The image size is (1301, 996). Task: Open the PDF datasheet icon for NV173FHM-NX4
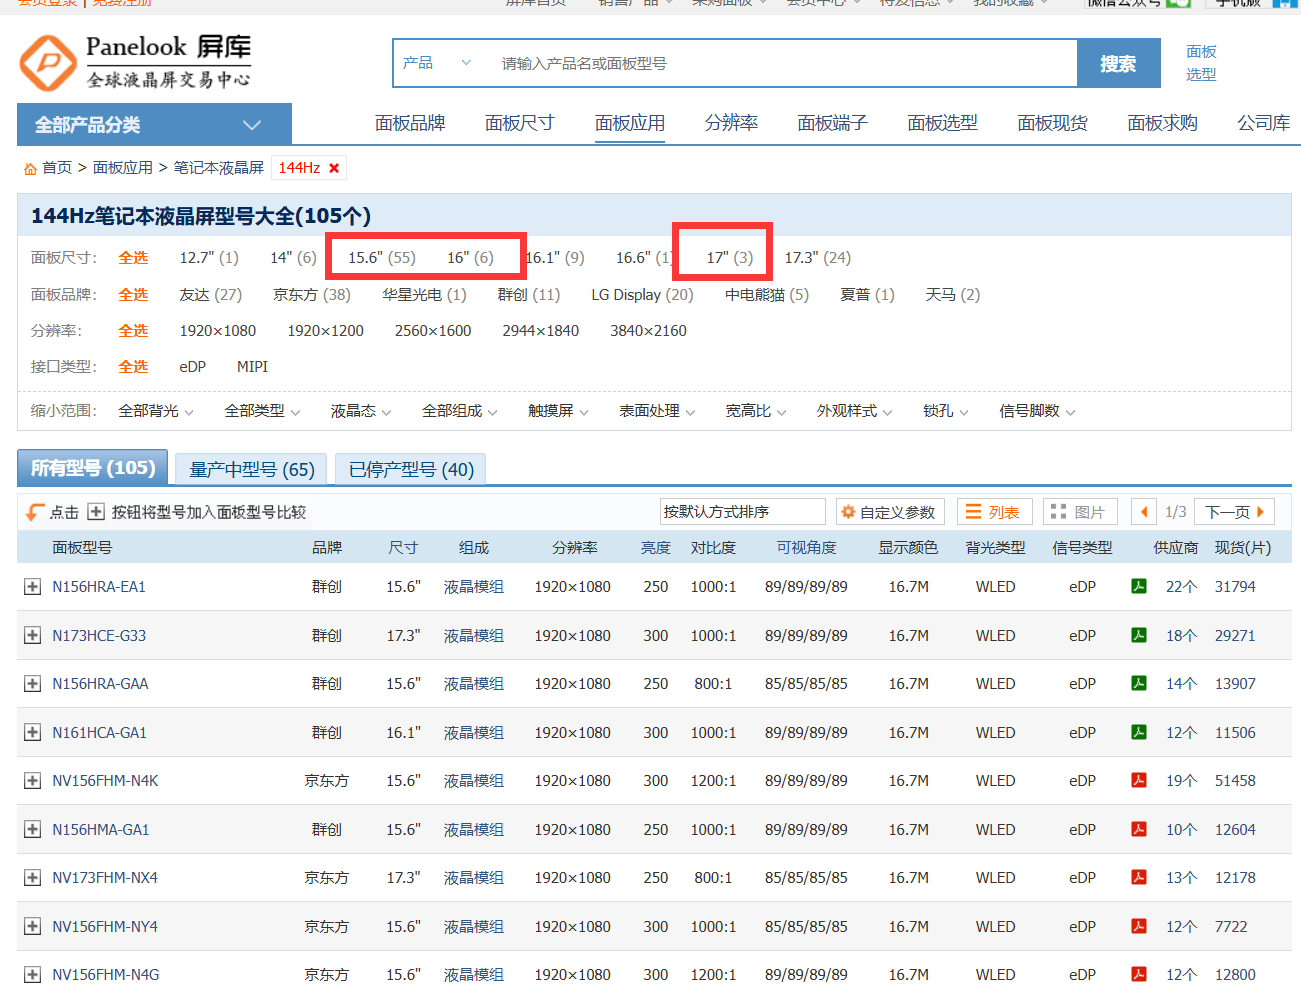tap(1139, 877)
